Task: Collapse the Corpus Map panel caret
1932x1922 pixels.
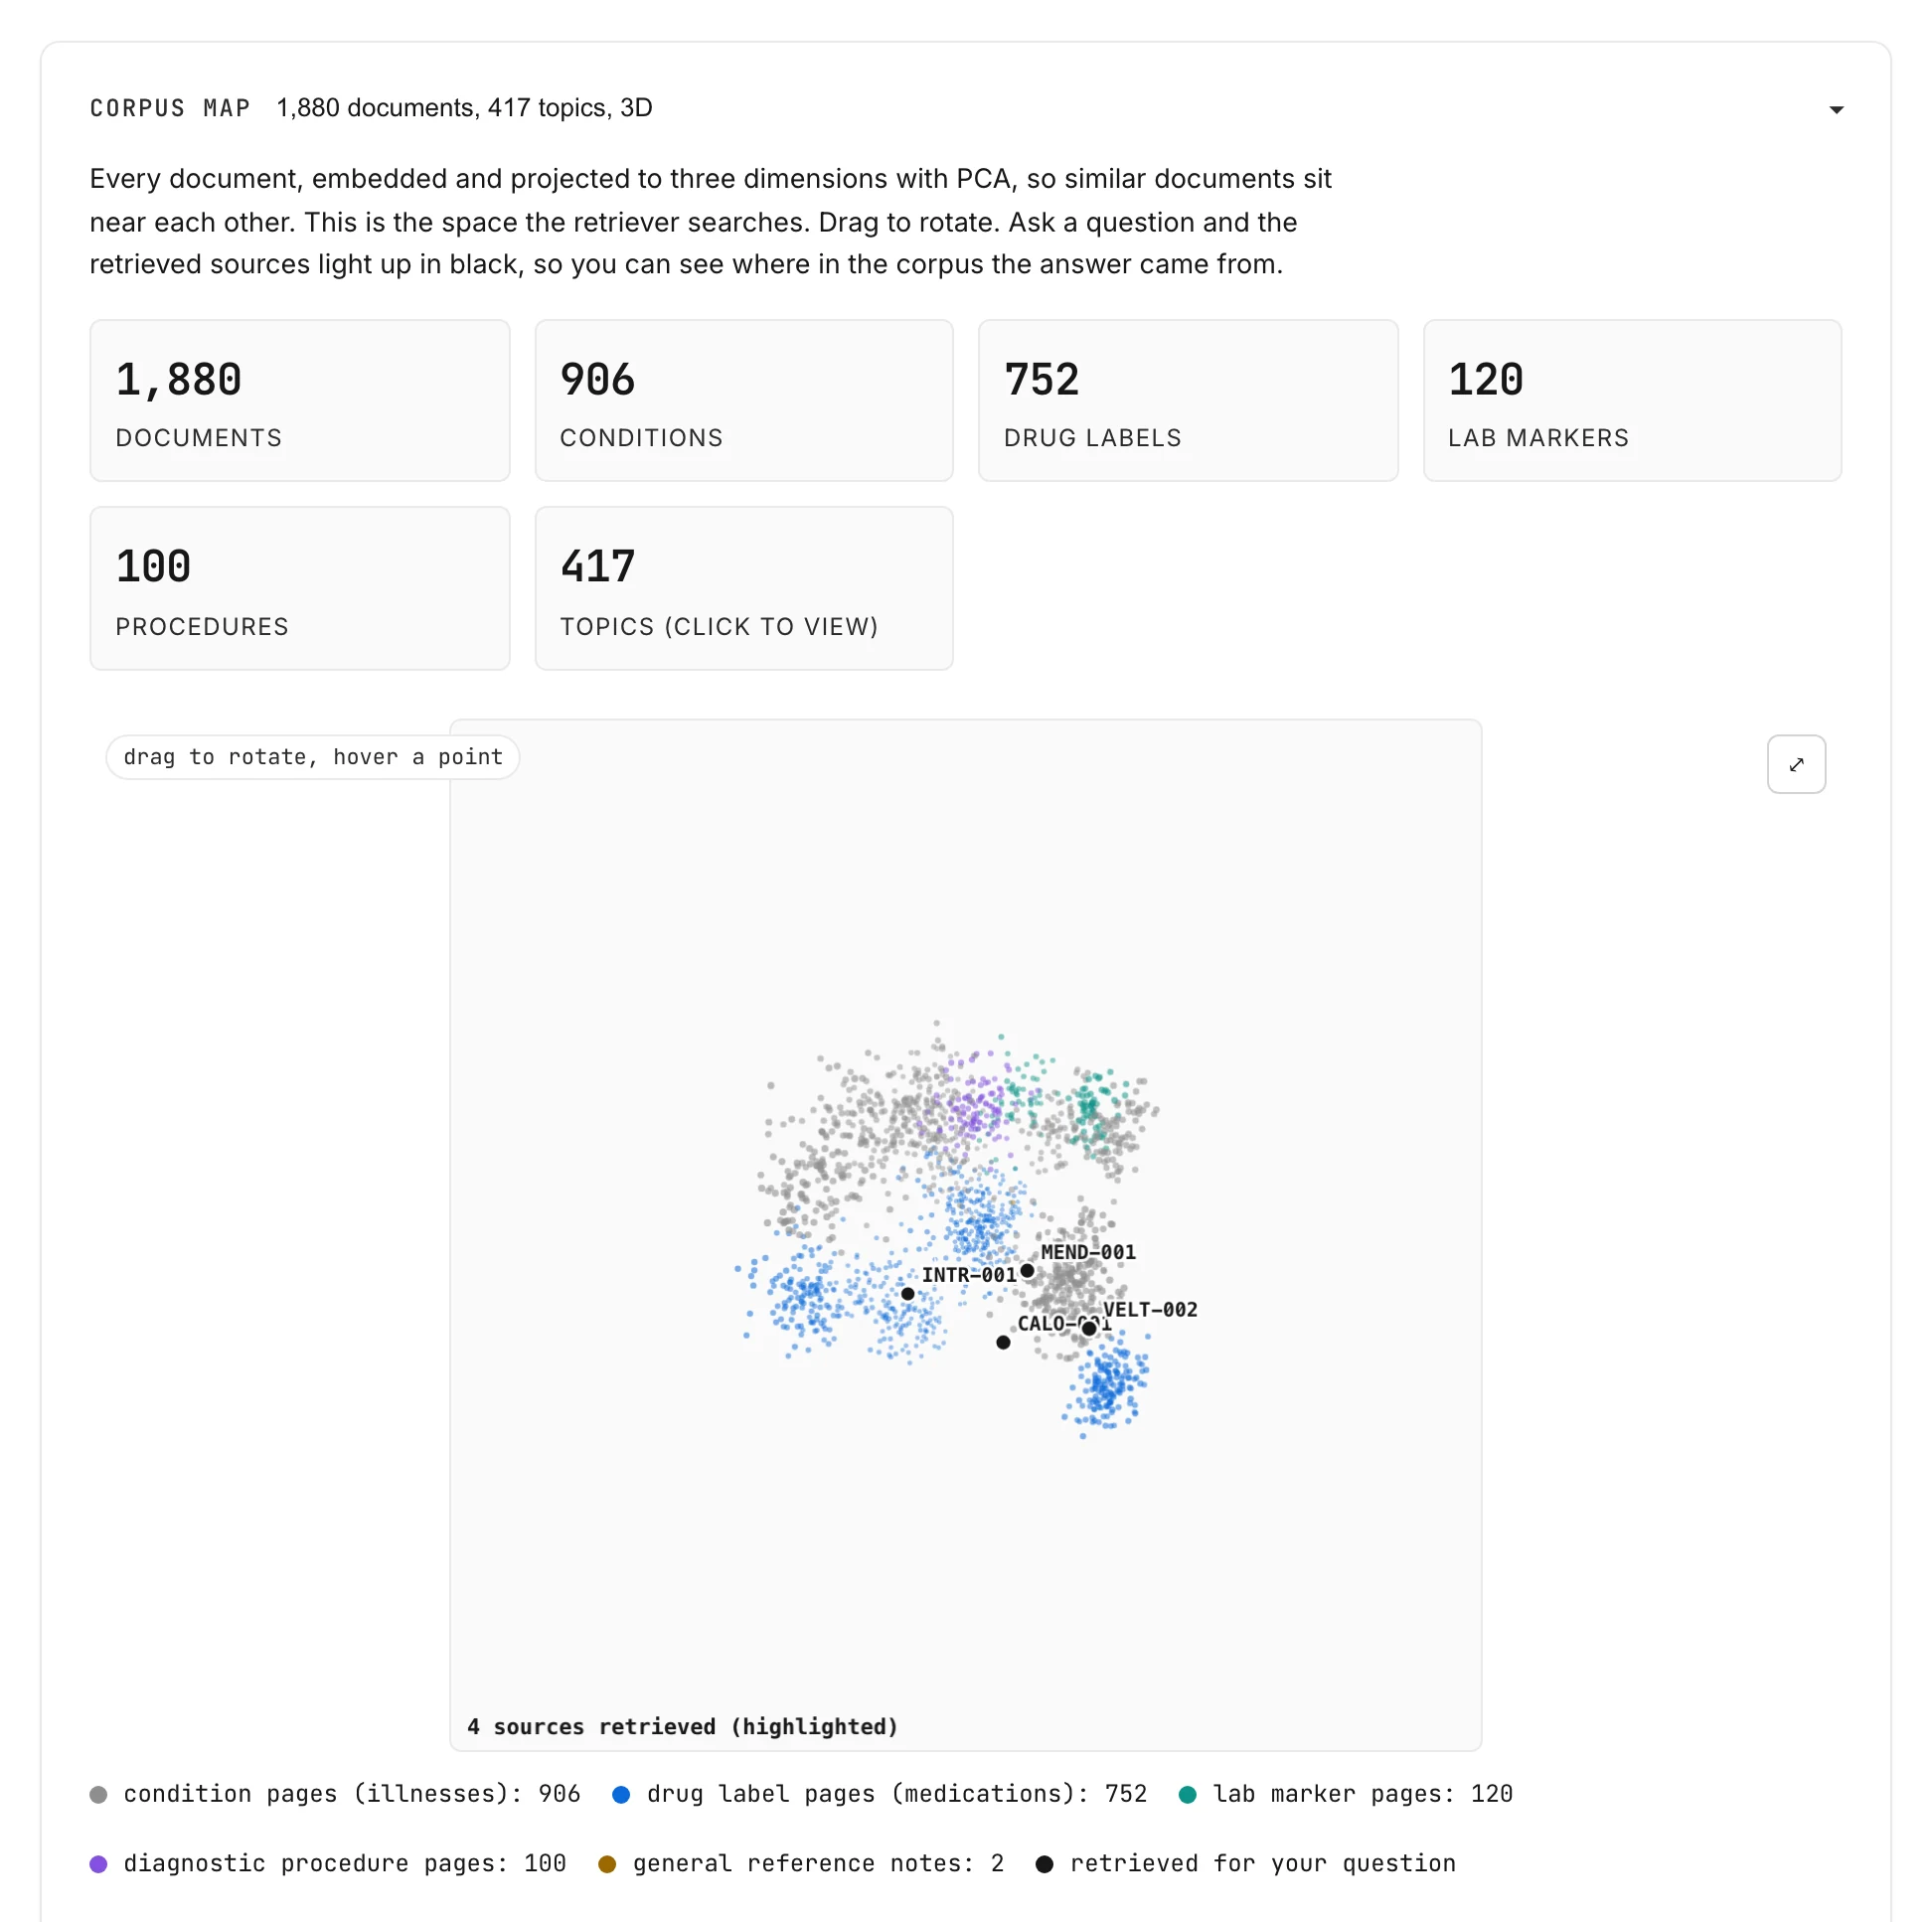Action: tap(1836, 109)
